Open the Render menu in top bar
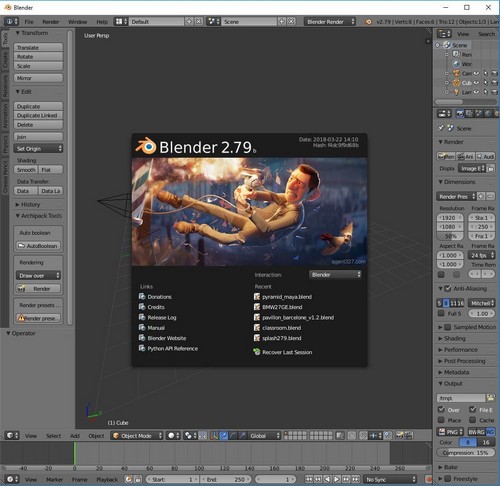 pos(51,22)
